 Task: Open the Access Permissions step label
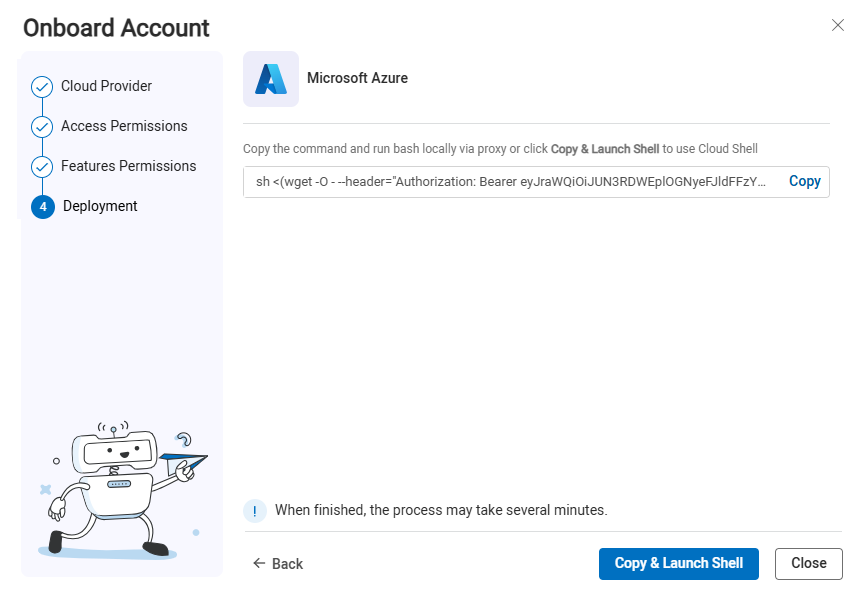click(x=124, y=126)
